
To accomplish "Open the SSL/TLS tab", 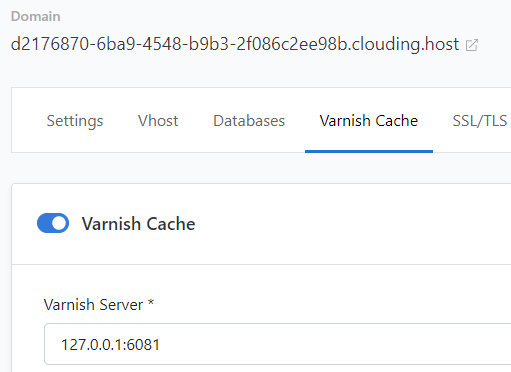I will (480, 121).
